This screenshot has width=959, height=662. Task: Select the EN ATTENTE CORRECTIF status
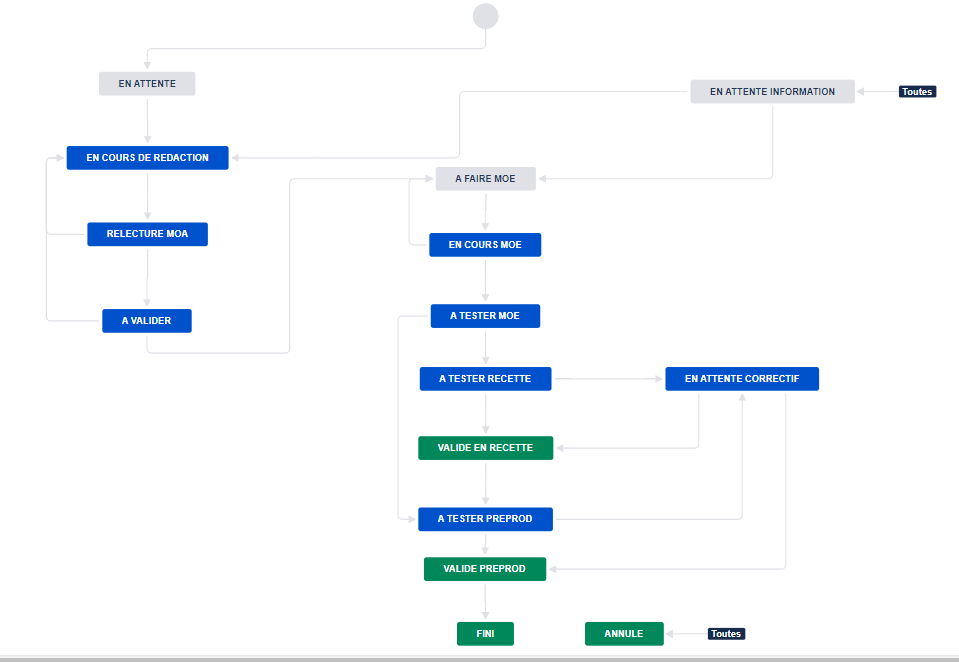pos(742,379)
